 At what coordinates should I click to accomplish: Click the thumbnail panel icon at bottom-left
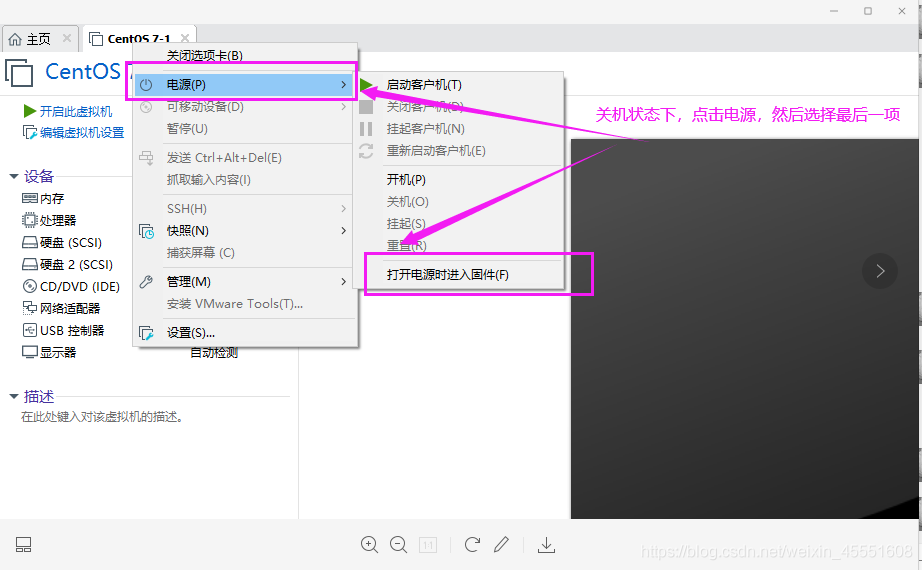24,545
